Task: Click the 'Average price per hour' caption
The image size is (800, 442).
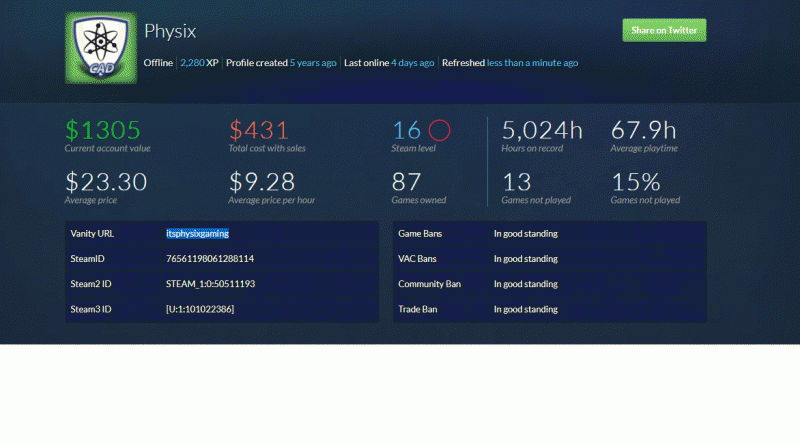Action: click(x=271, y=200)
